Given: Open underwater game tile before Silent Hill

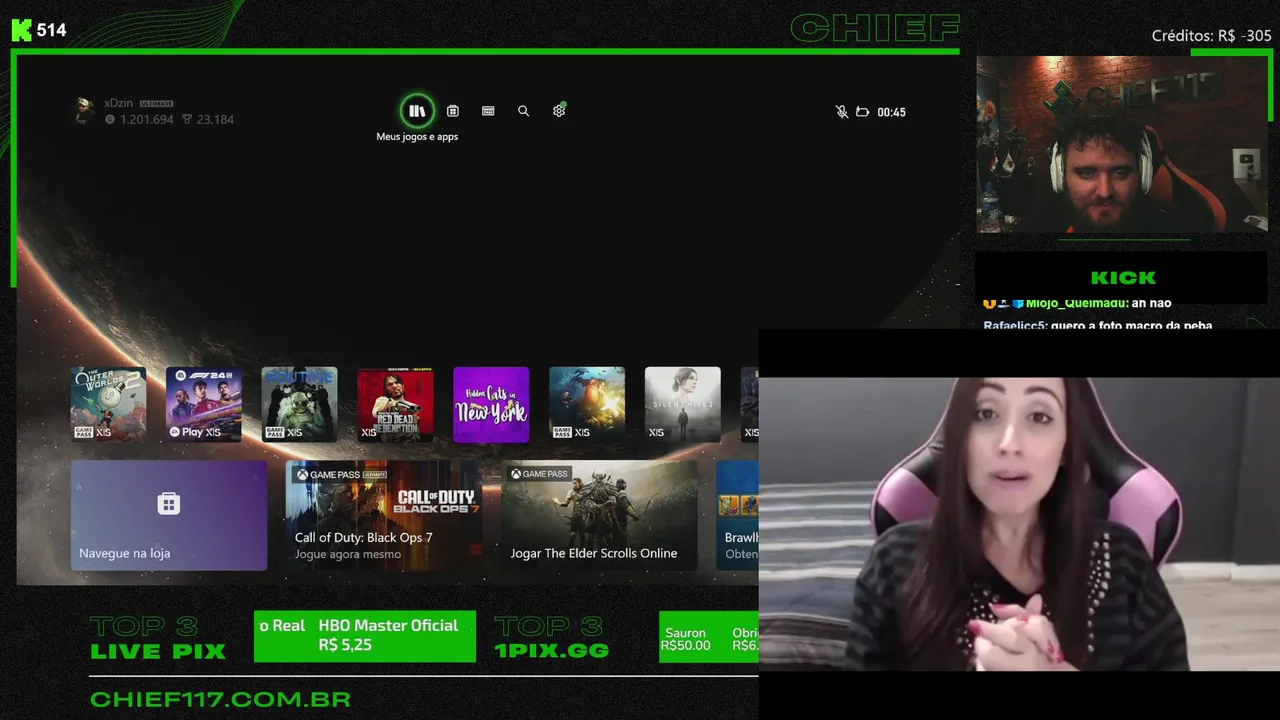Looking at the screenshot, I should 587,404.
